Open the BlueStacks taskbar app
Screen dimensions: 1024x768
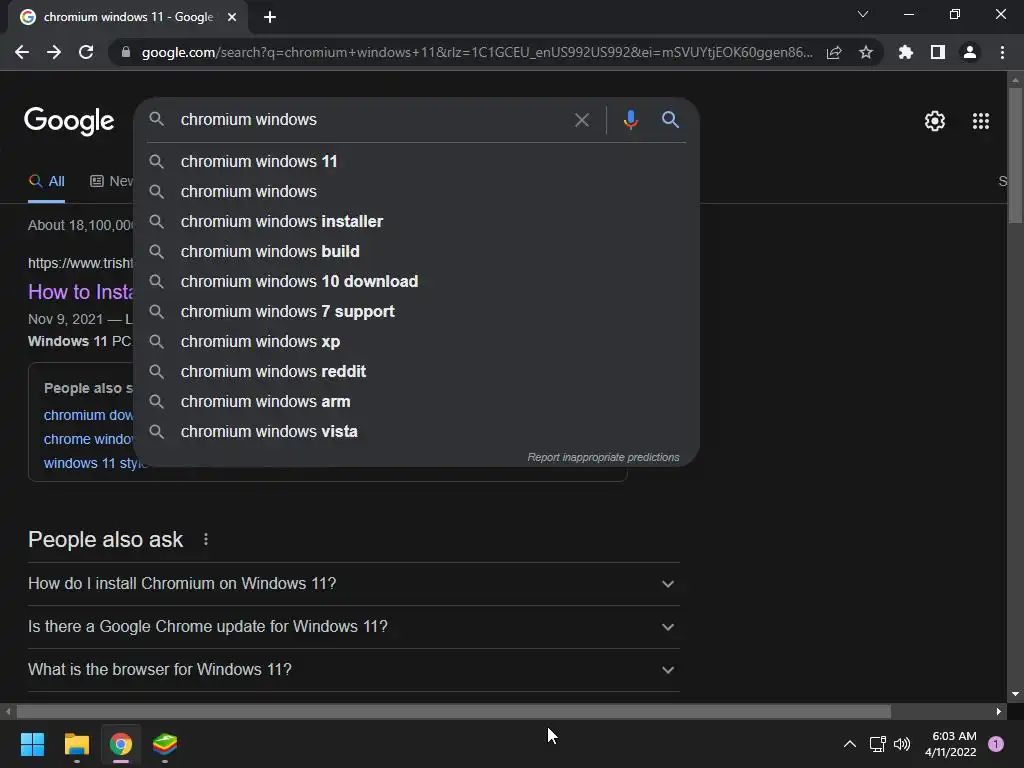[165, 744]
